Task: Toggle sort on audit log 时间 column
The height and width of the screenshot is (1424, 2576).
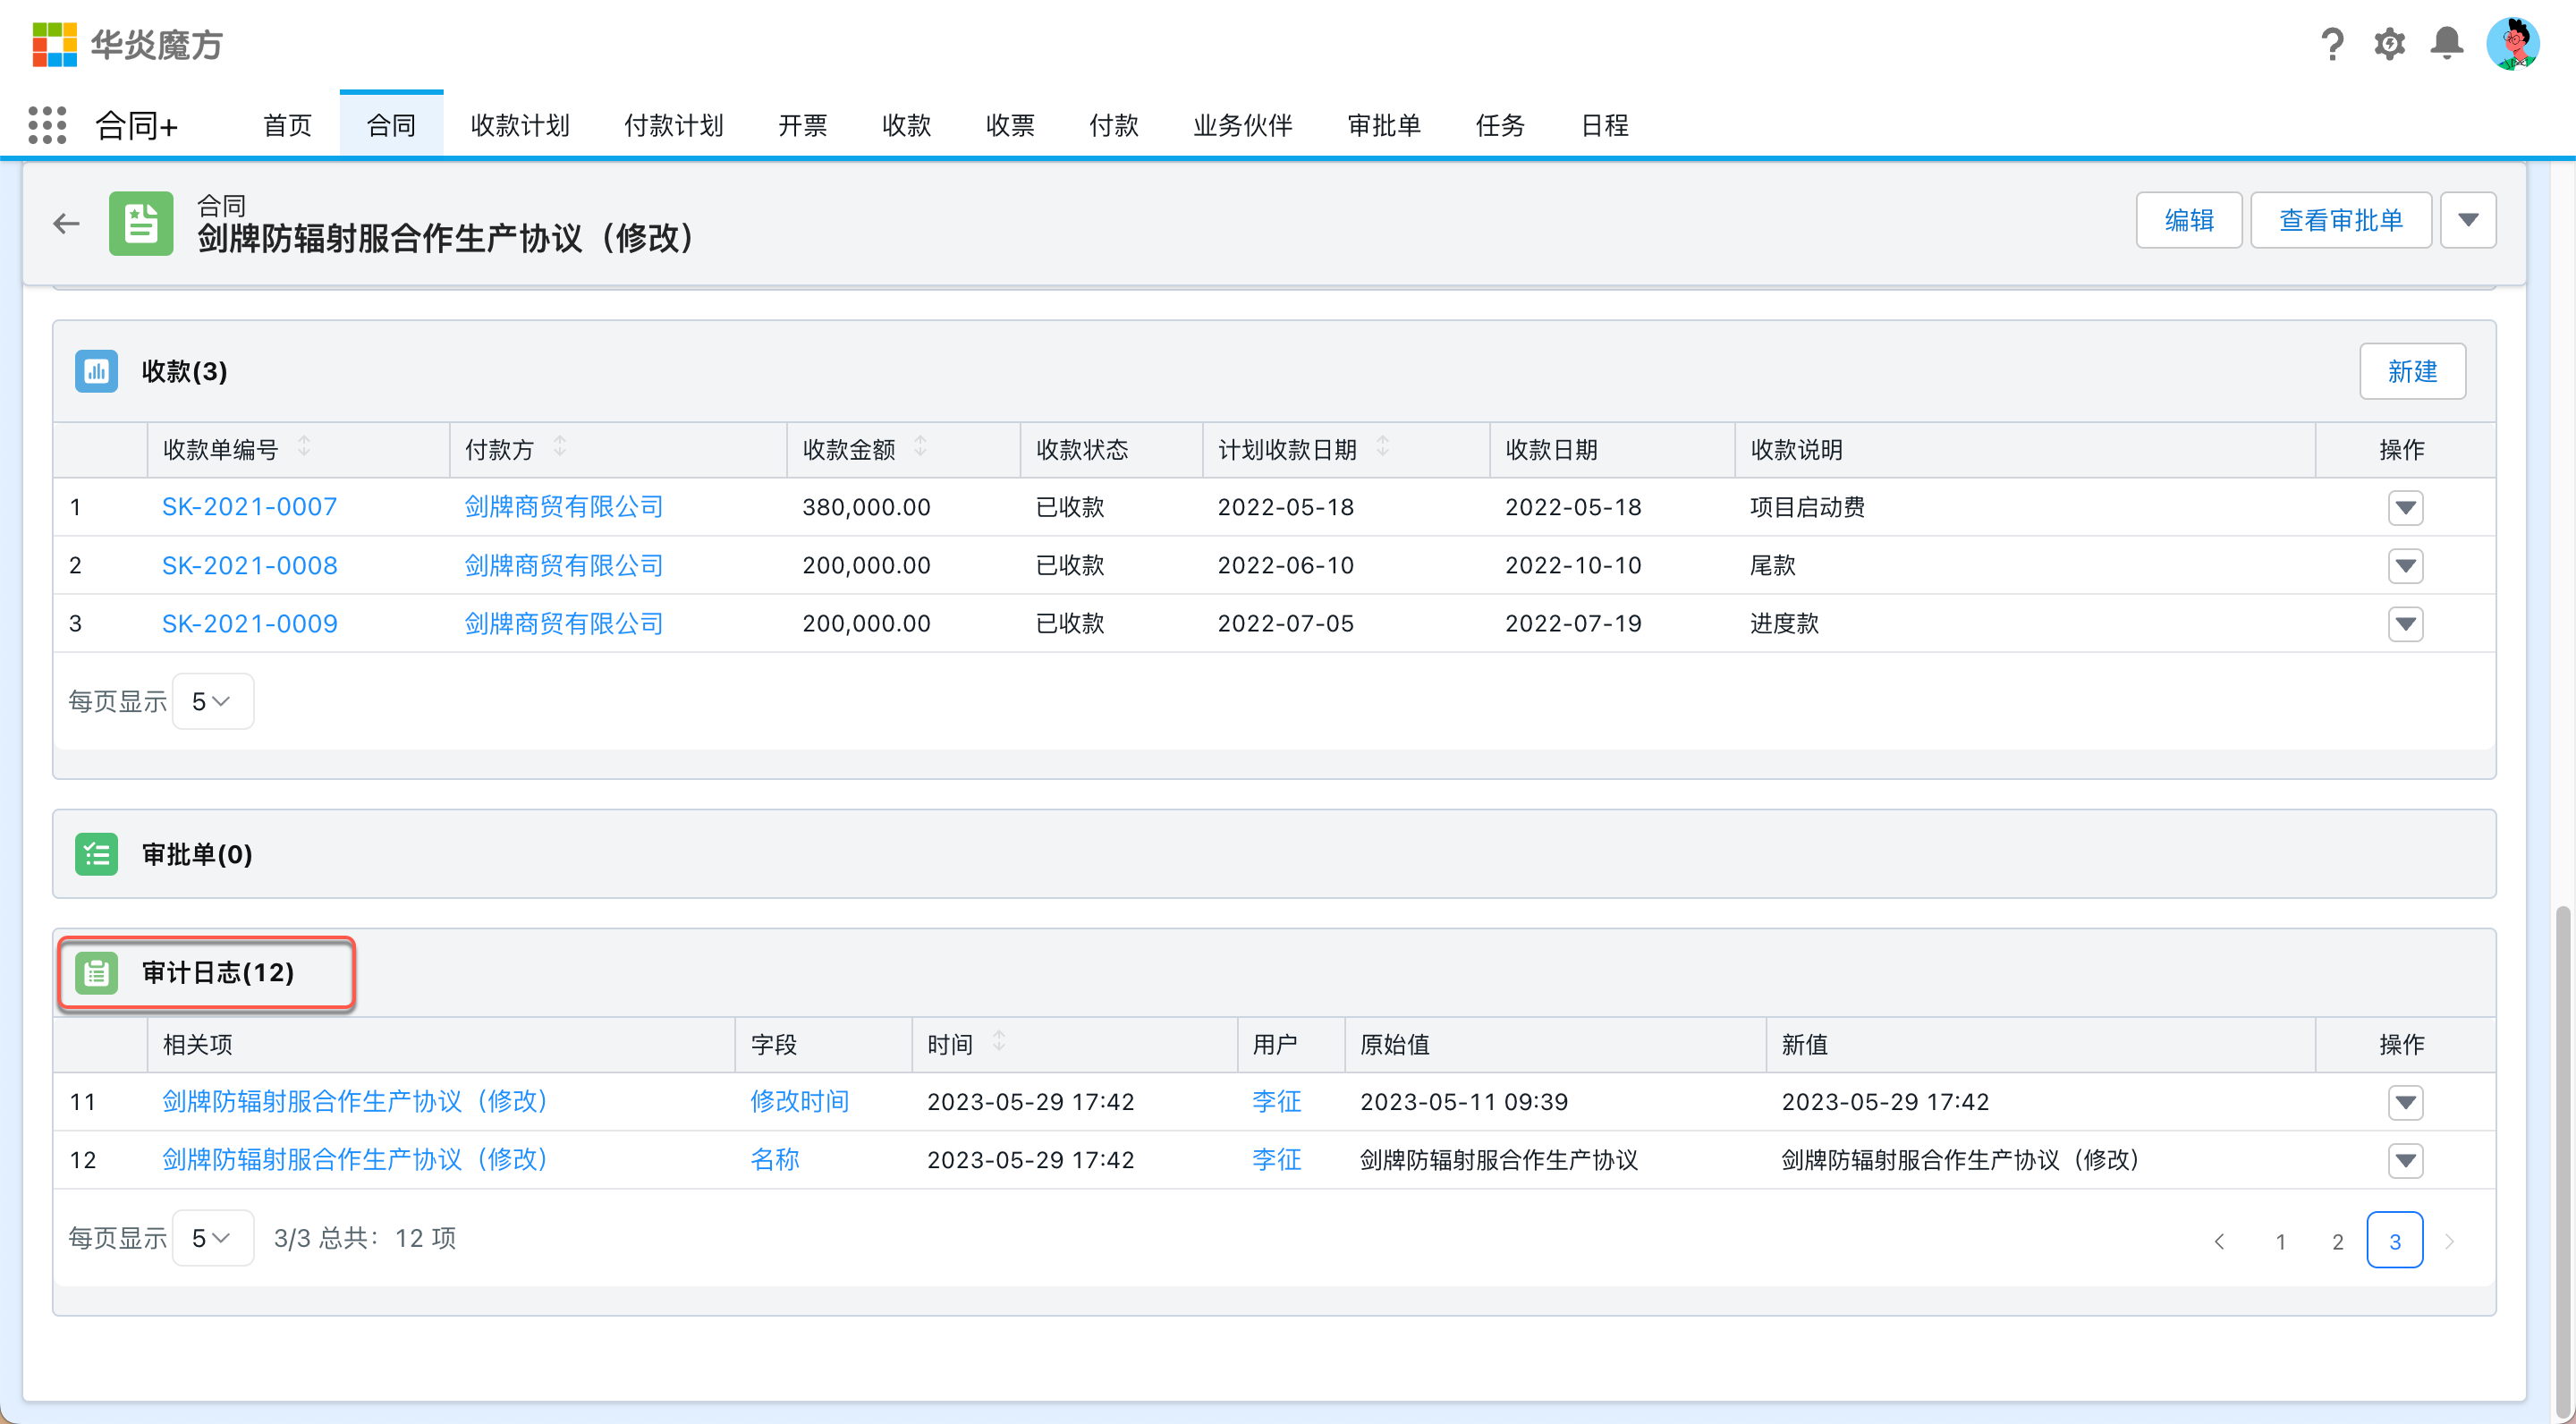Action: (998, 1042)
